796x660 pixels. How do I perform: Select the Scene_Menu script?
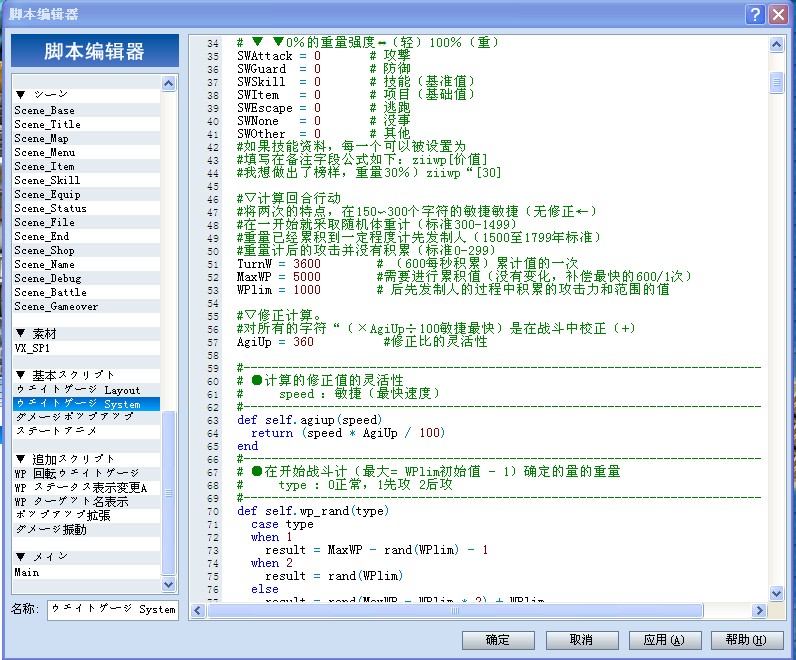coord(87,152)
